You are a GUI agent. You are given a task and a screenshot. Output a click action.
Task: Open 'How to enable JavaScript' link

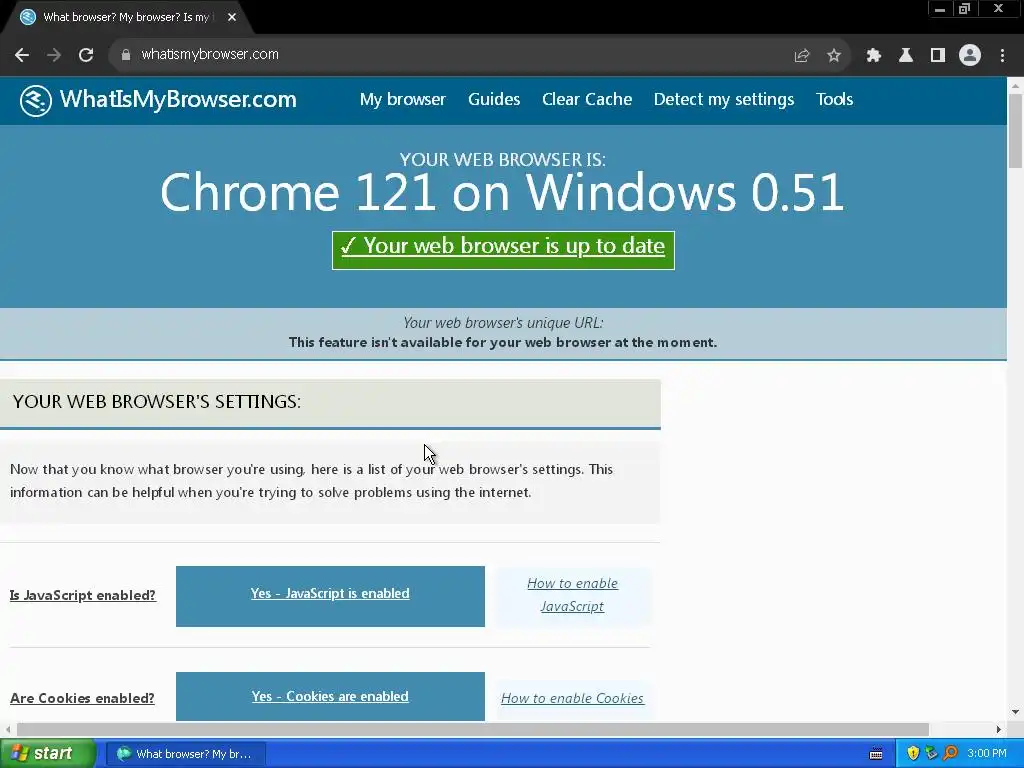(x=572, y=595)
